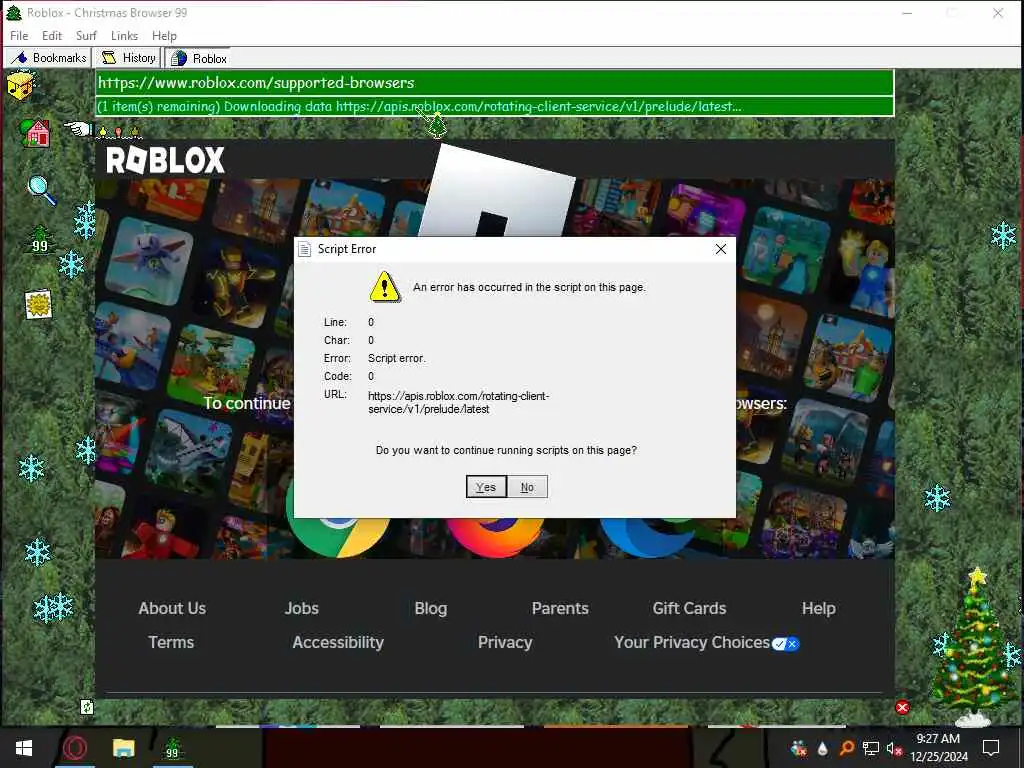Open the Edit menu
1024x768 pixels.
[52, 36]
